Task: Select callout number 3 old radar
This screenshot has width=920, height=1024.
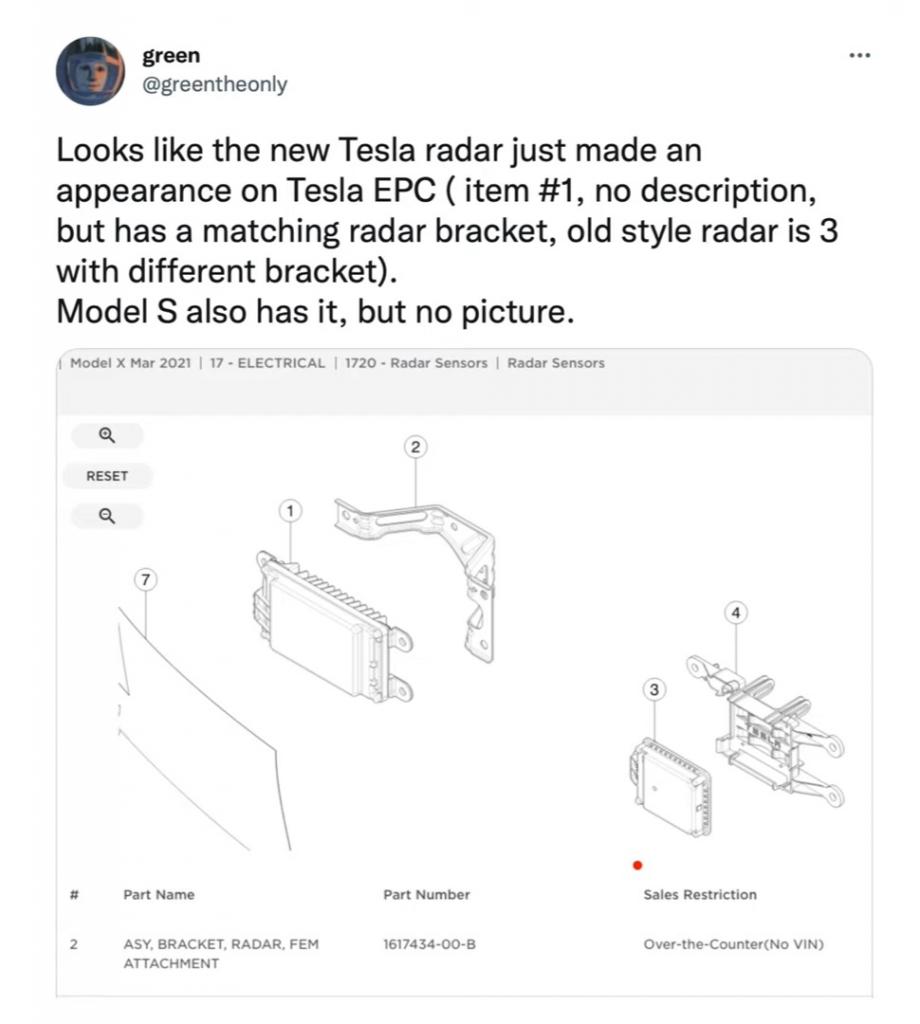Action: point(654,689)
